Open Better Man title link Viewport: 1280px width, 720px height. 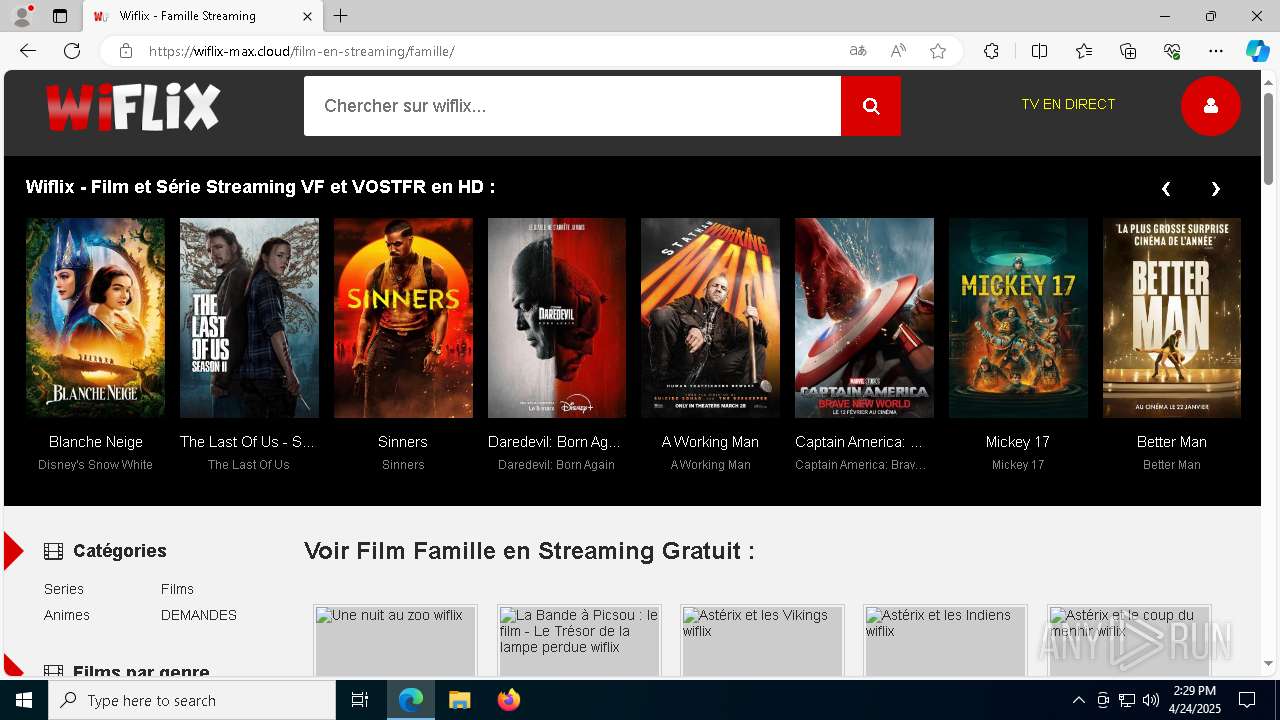click(1172, 442)
